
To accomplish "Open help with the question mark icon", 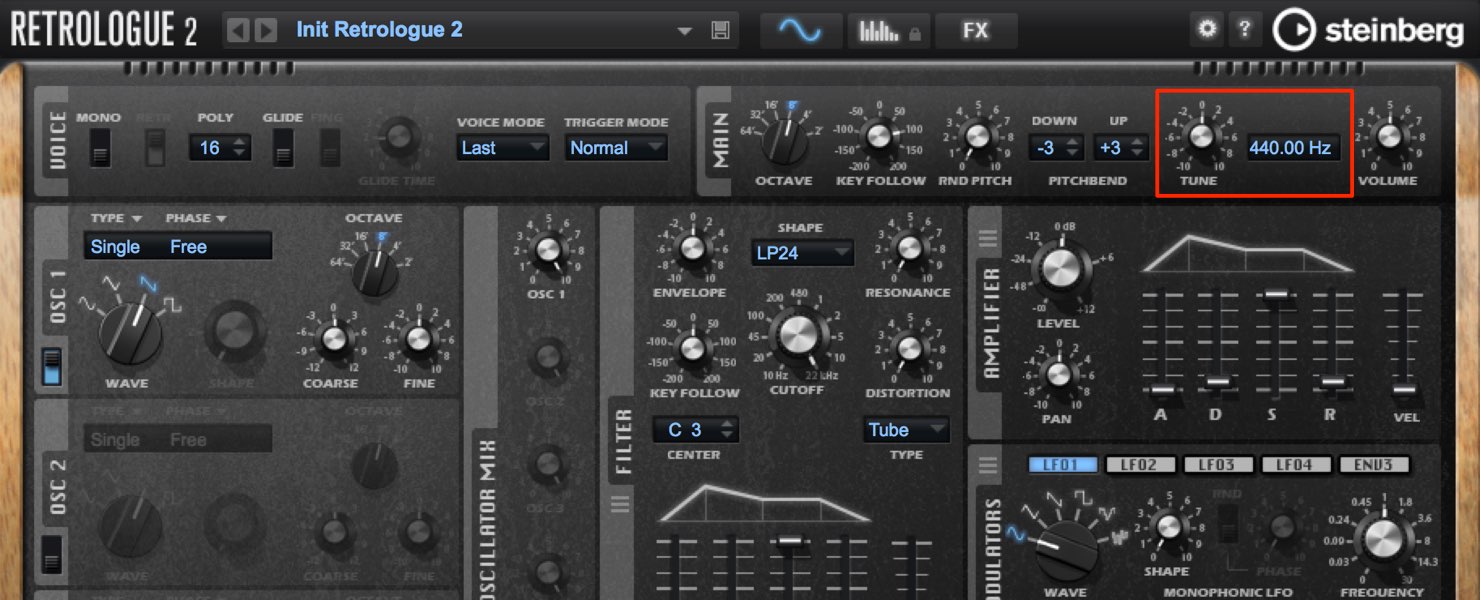I will pos(1244,29).
